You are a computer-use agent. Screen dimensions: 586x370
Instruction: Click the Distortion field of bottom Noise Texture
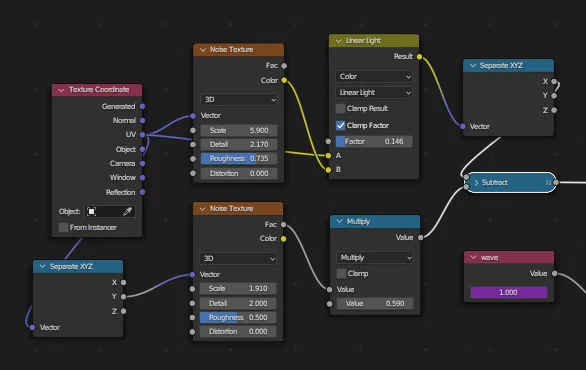point(238,332)
